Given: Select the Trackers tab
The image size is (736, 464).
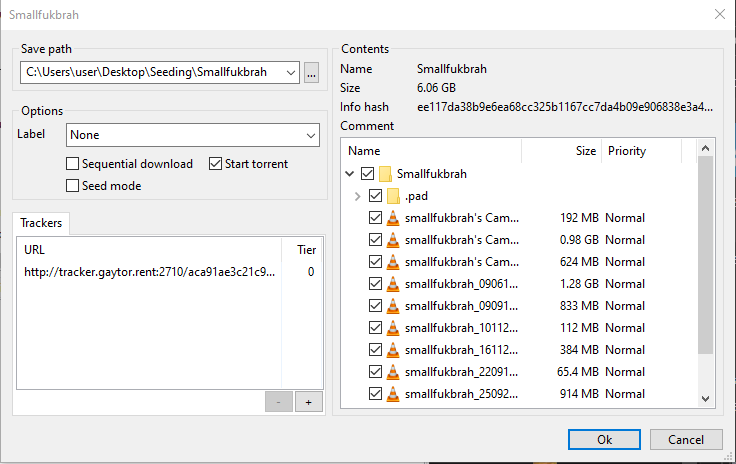Looking at the screenshot, I should pyautogui.click(x=41, y=223).
